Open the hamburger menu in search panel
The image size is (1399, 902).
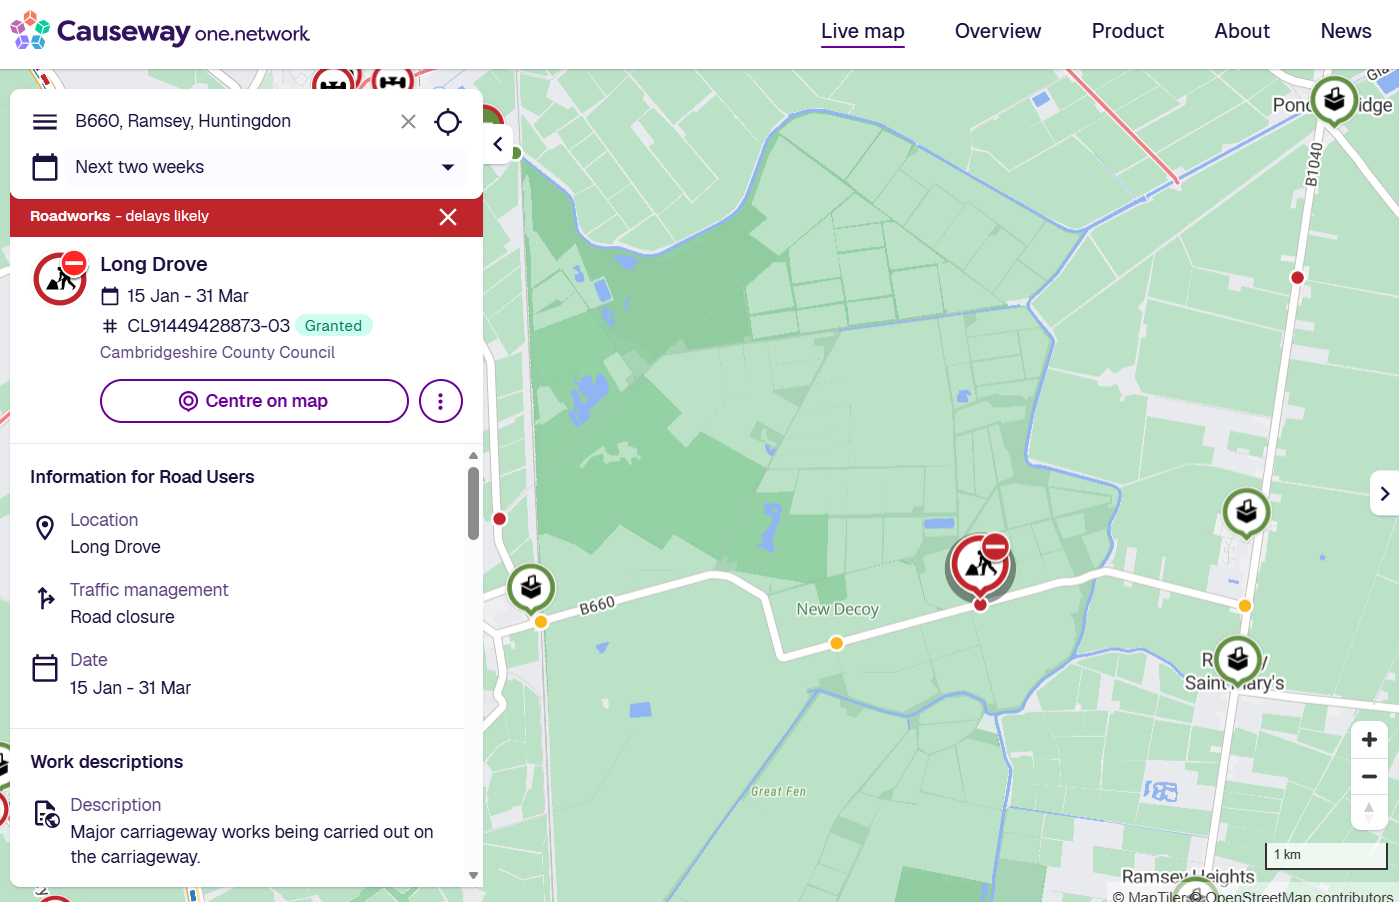[45, 122]
